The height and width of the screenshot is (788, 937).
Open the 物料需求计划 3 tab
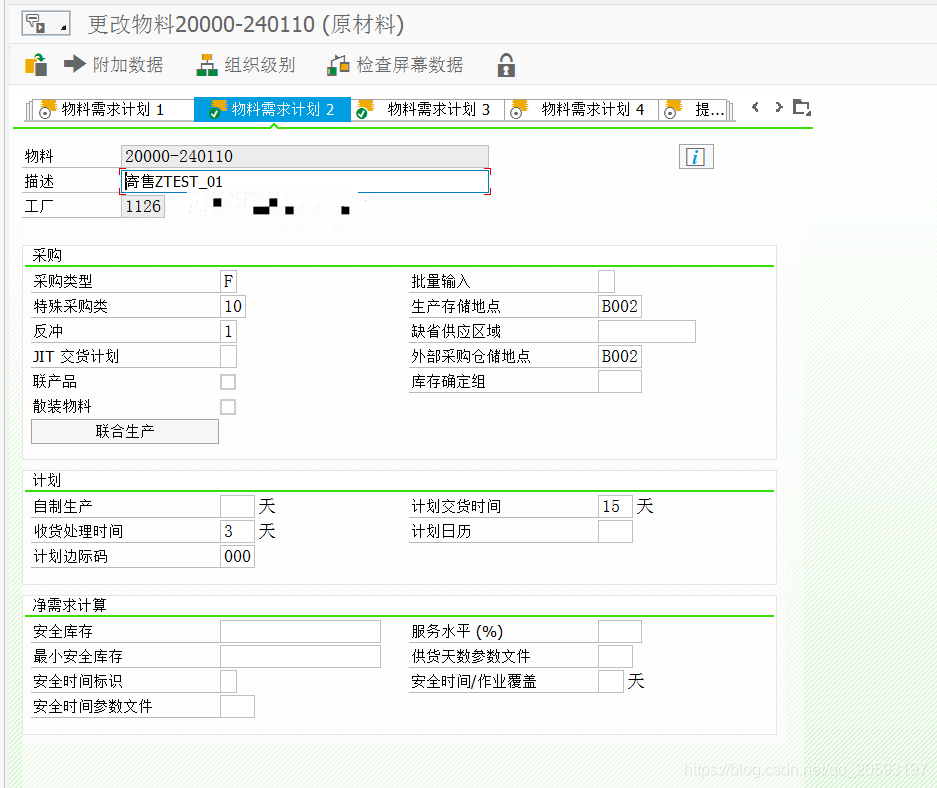coord(428,110)
